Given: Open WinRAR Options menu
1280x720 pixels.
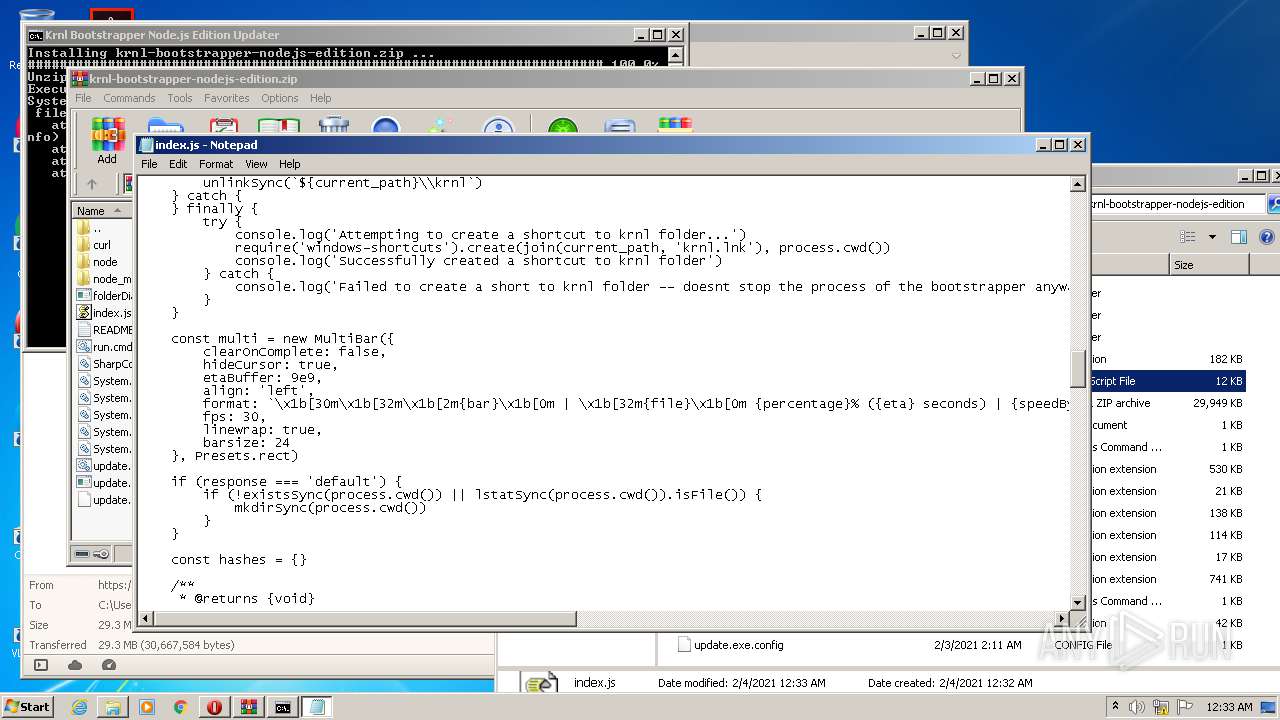Looking at the screenshot, I should [x=280, y=98].
